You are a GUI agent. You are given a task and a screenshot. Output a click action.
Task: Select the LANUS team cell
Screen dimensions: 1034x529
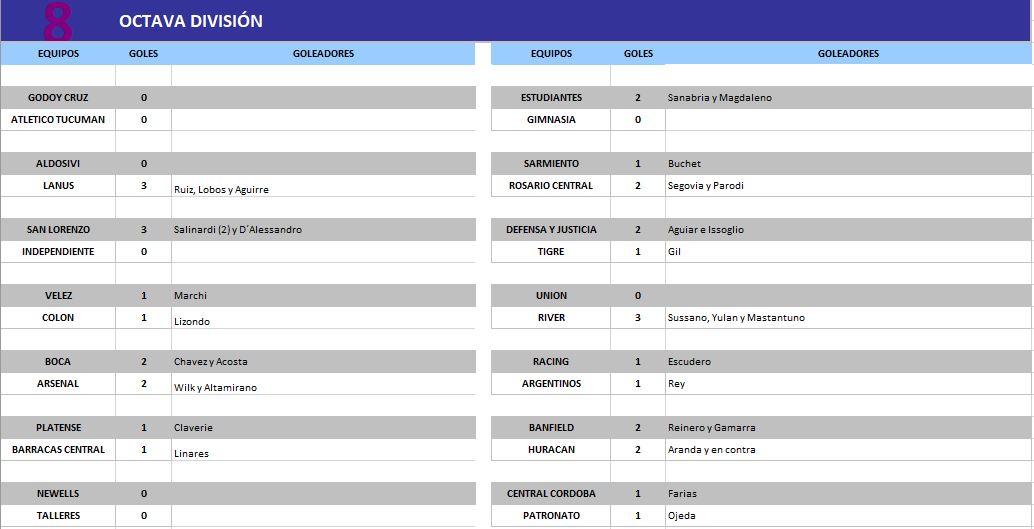pos(58,185)
